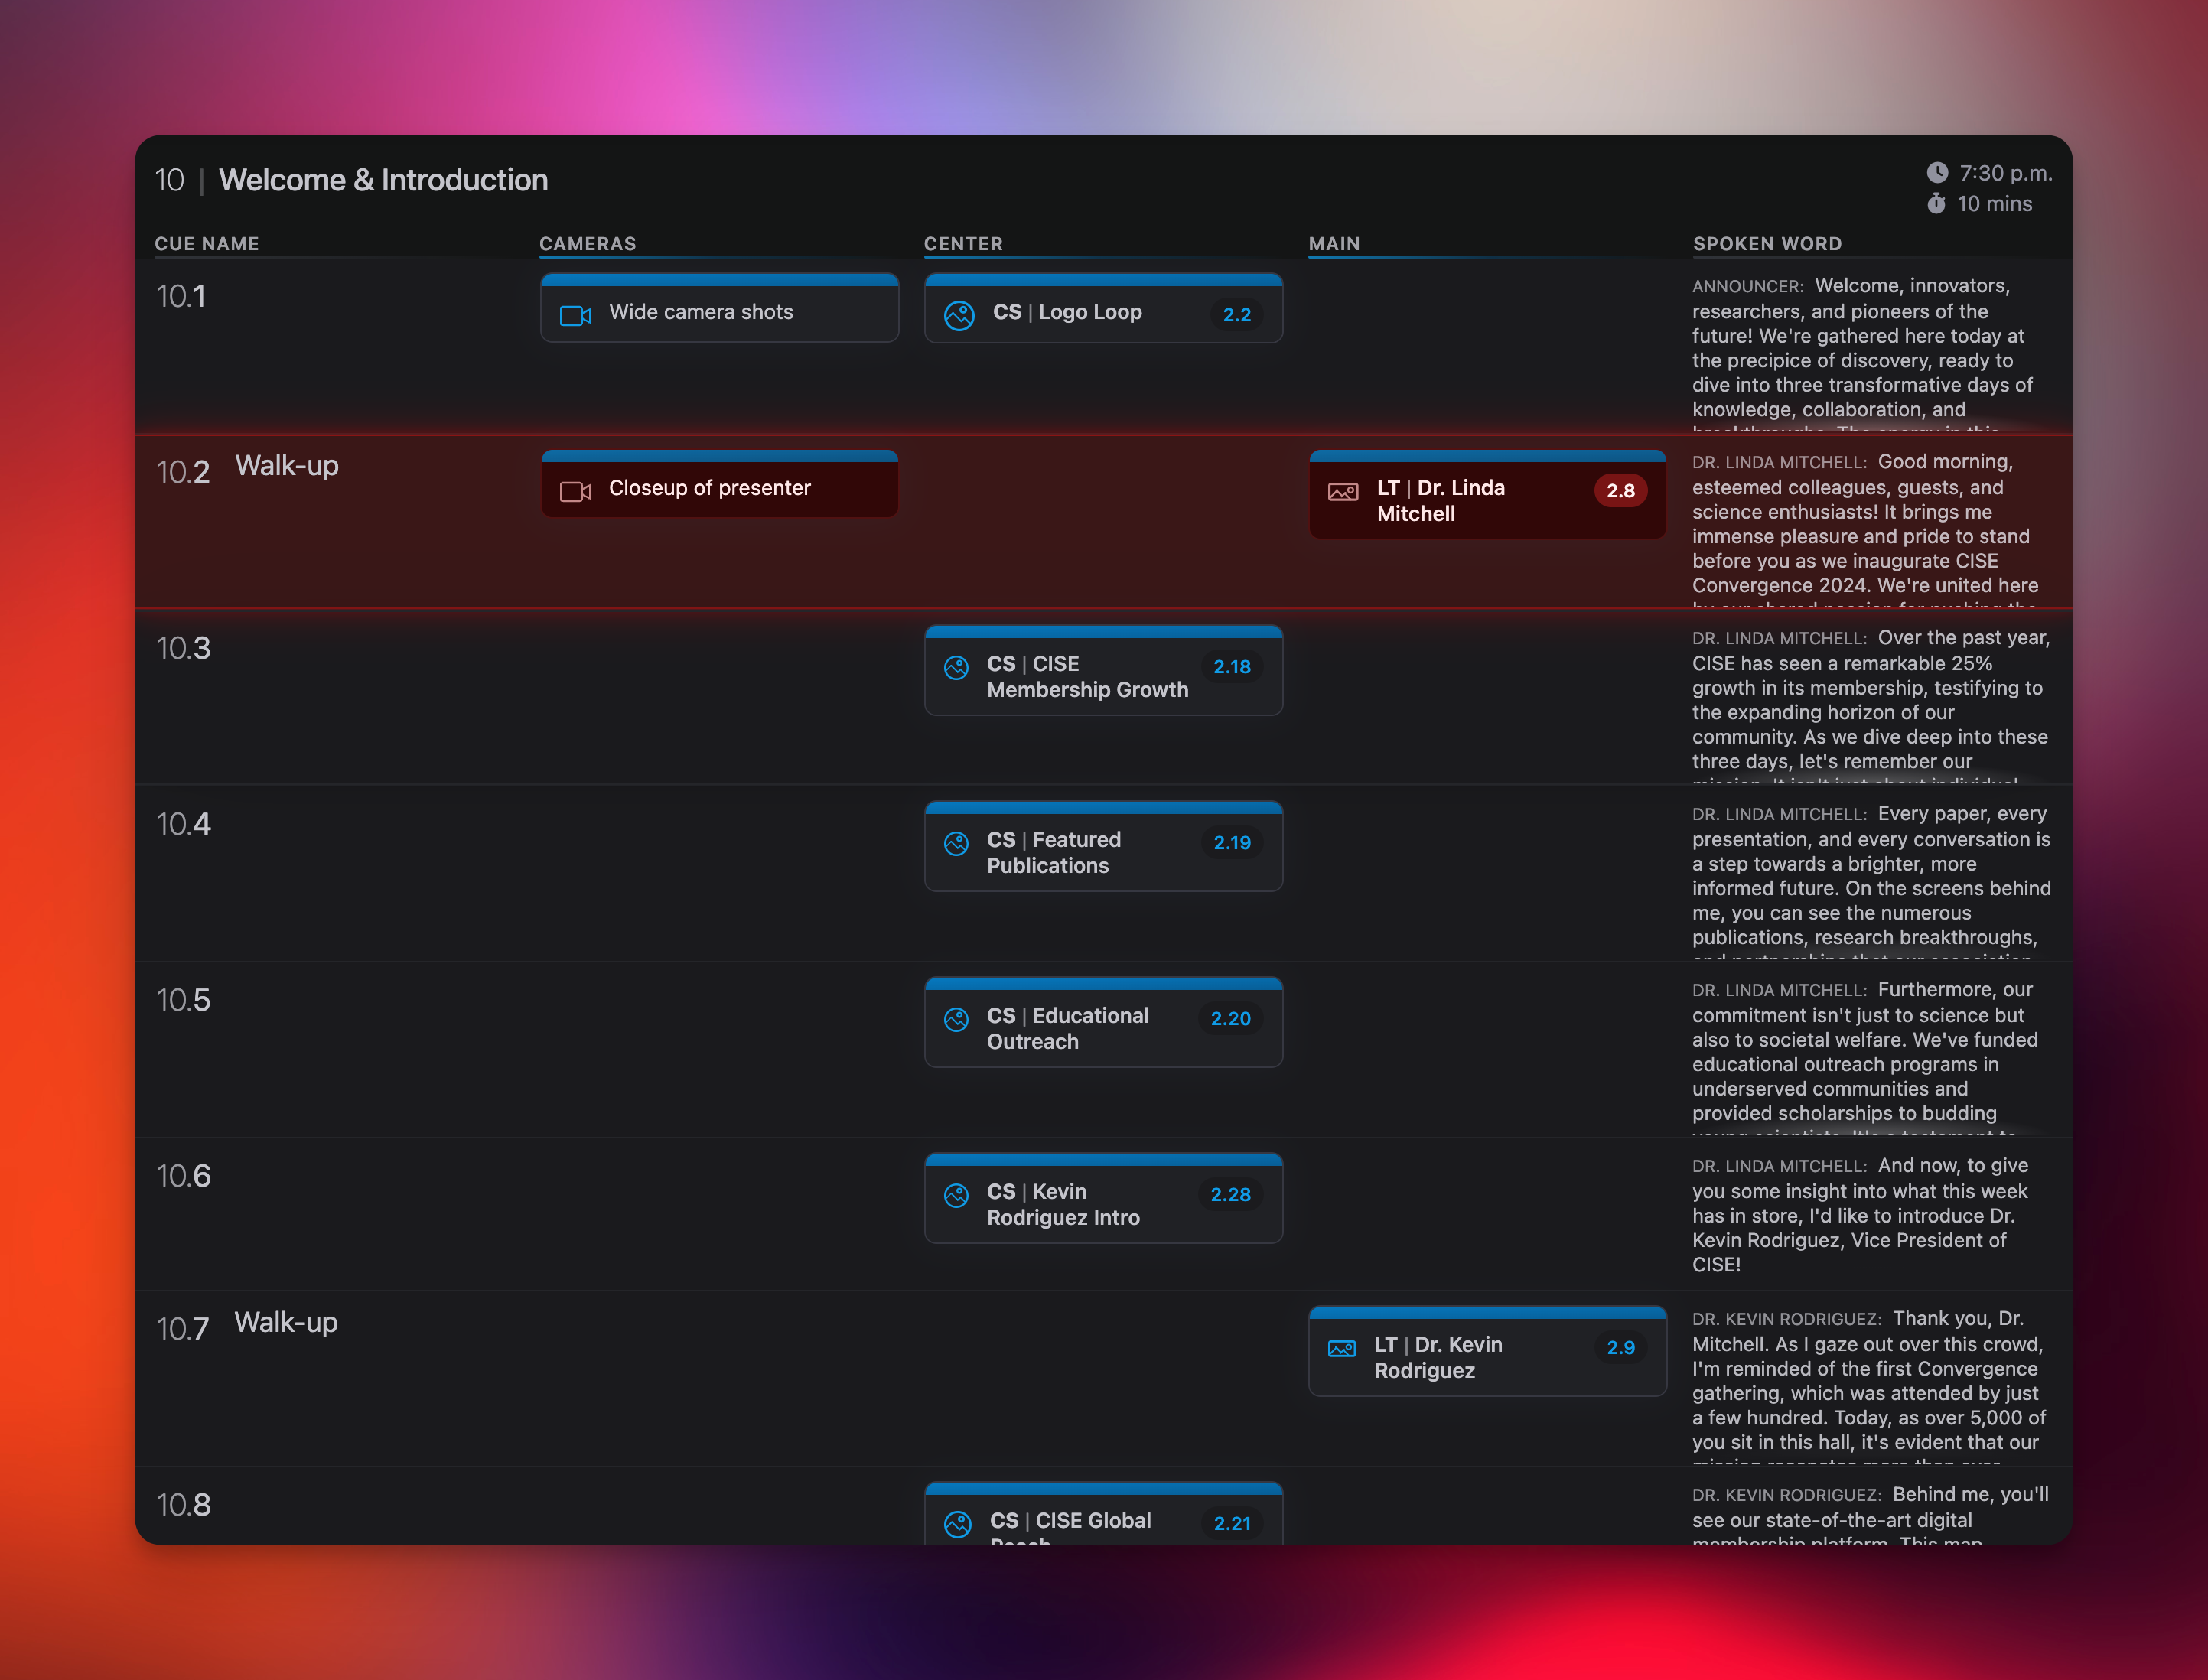Select cue 10.7 Walk-up row name

[286, 1323]
